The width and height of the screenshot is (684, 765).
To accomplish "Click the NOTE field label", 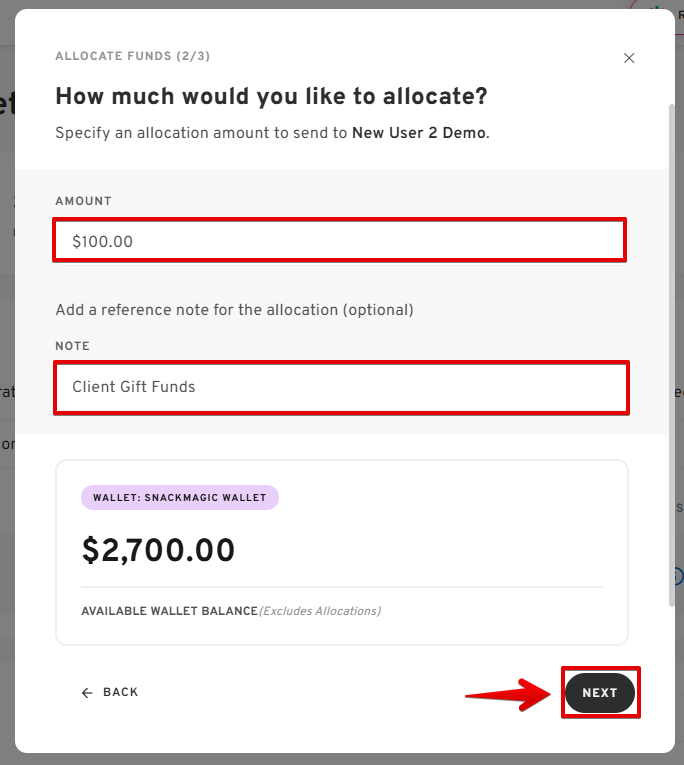I will (72, 346).
